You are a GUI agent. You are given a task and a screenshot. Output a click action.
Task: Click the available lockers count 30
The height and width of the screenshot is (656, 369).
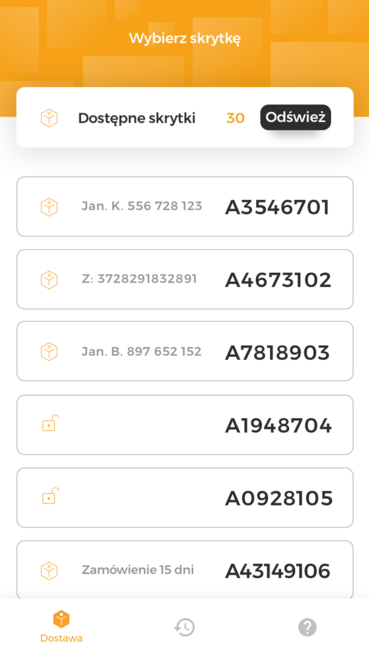tap(236, 118)
